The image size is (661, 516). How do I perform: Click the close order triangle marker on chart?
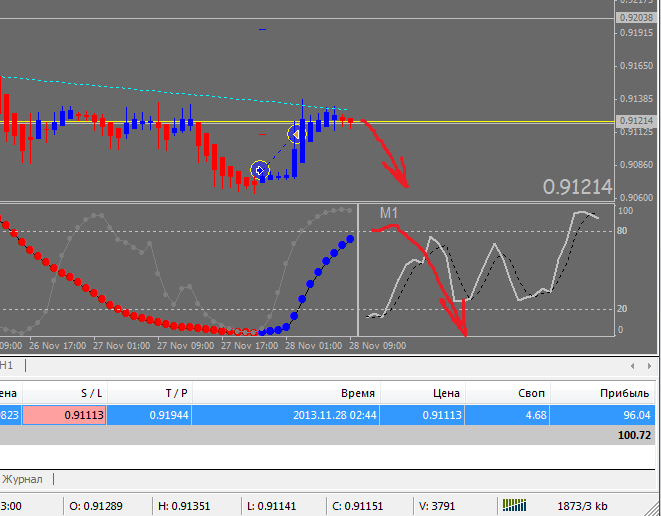(296, 134)
